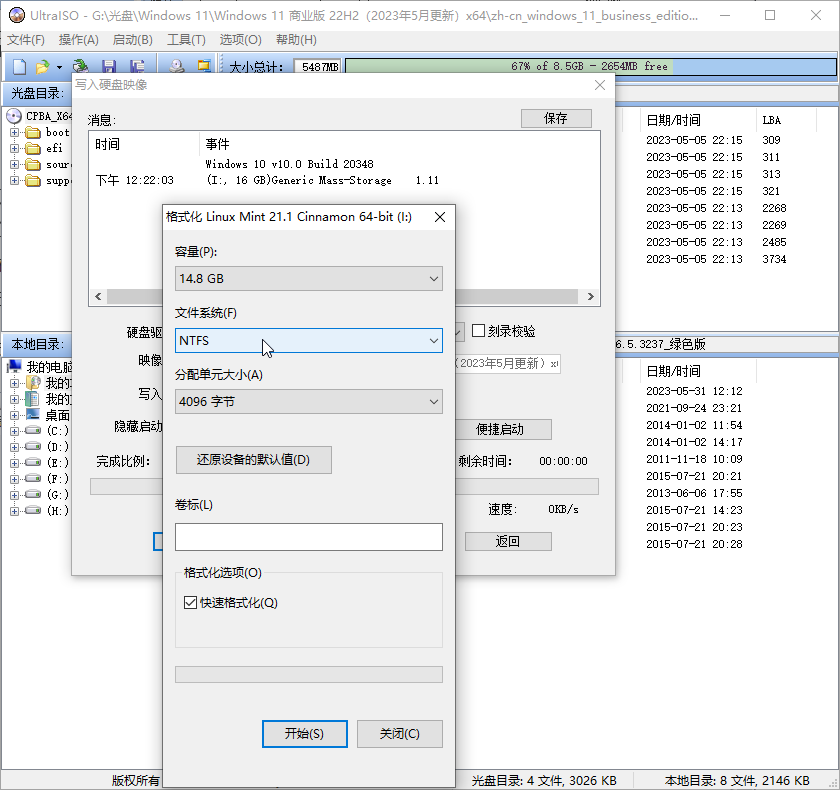Image resolution: width=840 pixels, height=790 pixels.
Task: Click the Open CD/DVD toolbar icon
Action: point(81,66)
